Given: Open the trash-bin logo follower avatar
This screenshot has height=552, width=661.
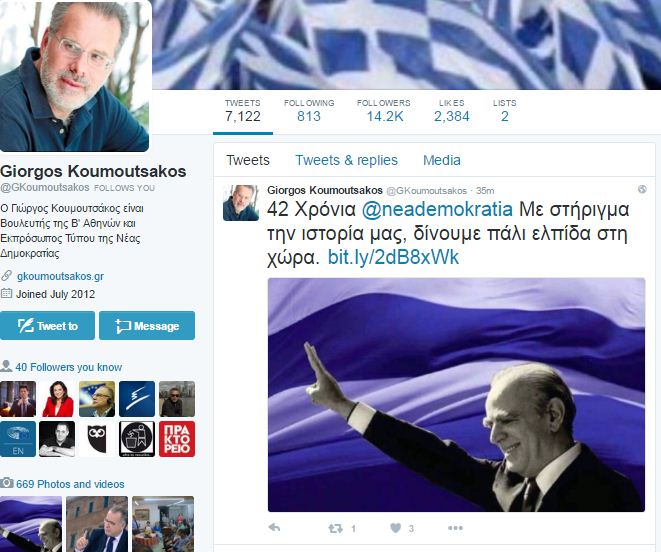Looking at the screenshot, I should coord(137,439).
